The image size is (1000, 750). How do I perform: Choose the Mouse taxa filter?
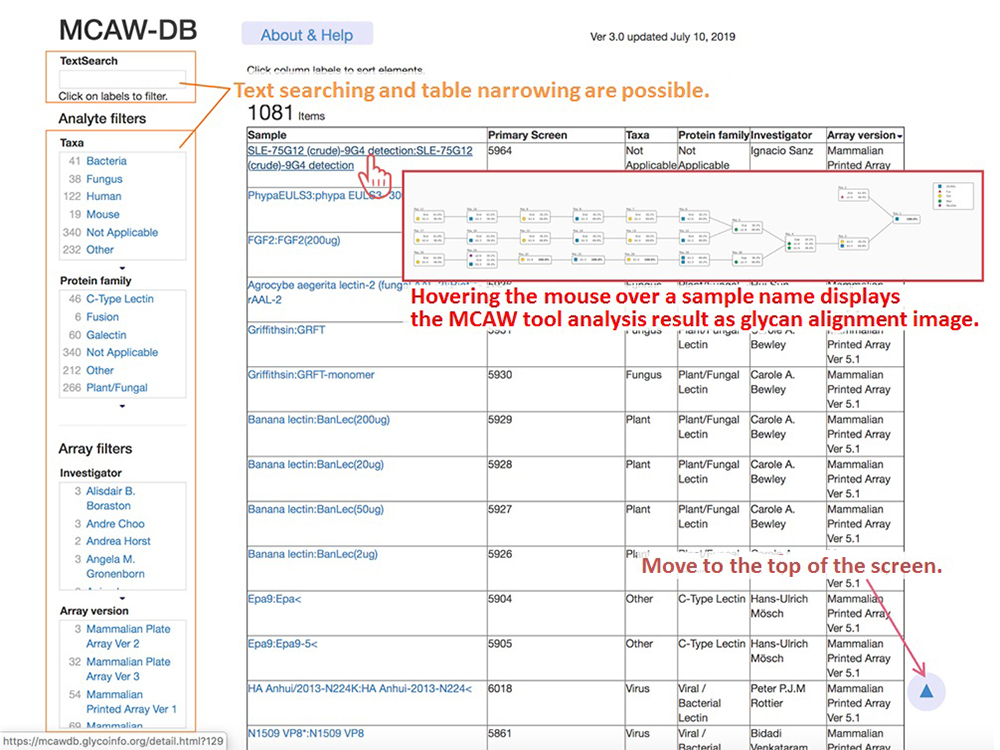tap(103, 214)
